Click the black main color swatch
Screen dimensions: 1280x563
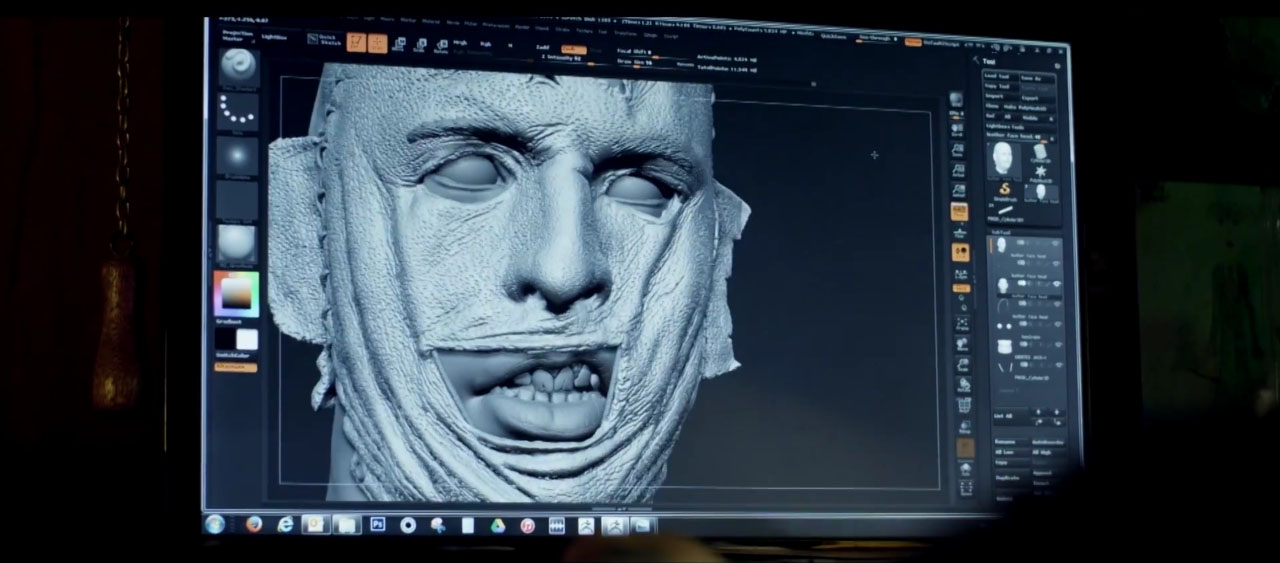pyautogui.click(x=224, y=339)
